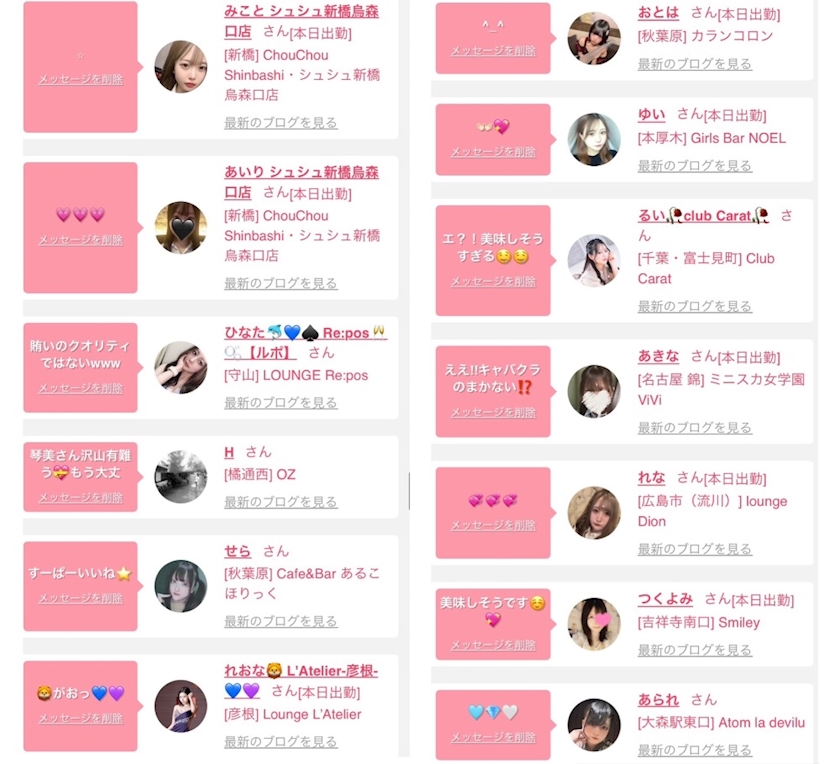Click れおな's avatar in blue dress
This screenshot has width=840, height=764.
181,706
